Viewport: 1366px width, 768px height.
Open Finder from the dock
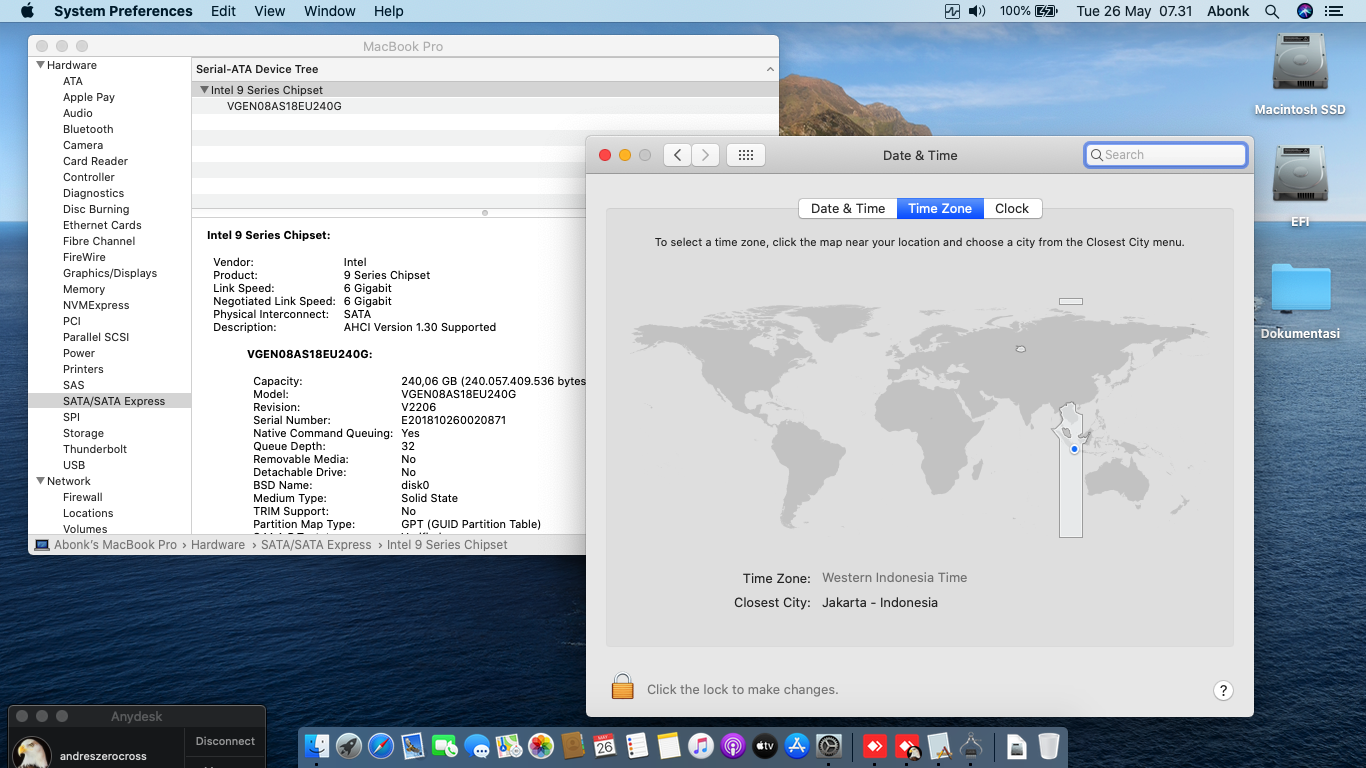[x=317, y=746]
